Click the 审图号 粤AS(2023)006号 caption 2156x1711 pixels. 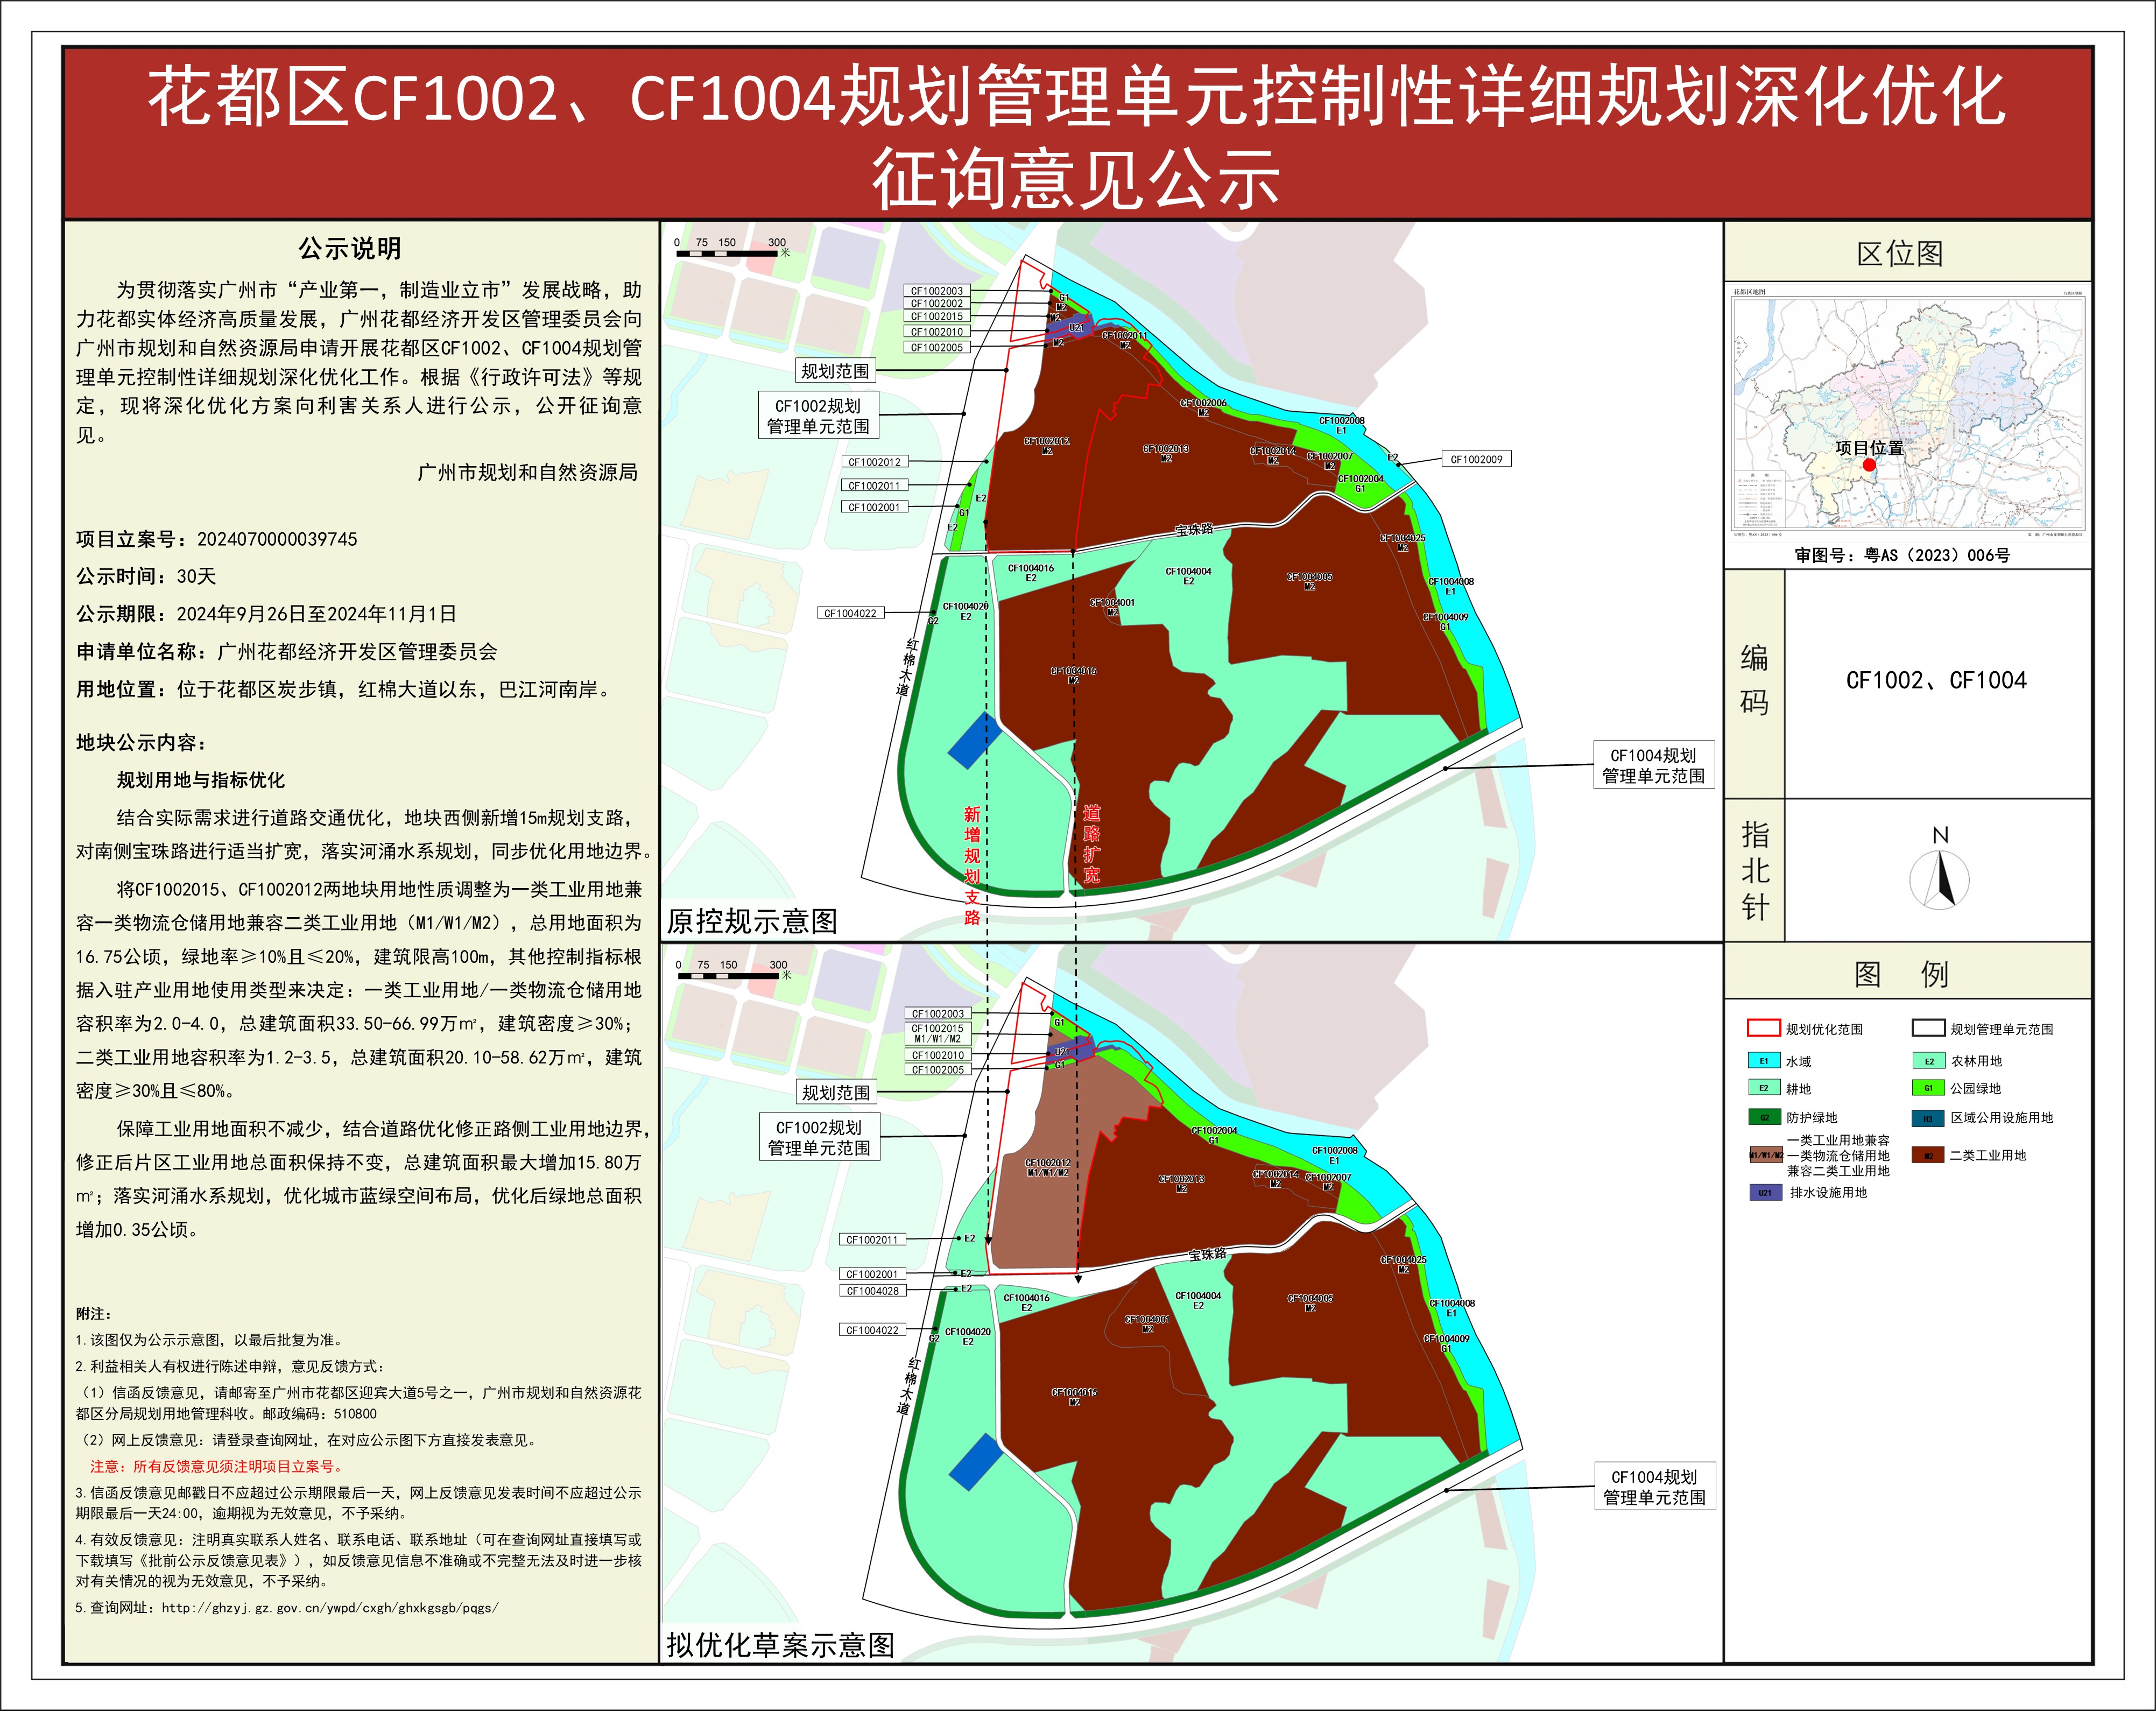coord(1901,555)
